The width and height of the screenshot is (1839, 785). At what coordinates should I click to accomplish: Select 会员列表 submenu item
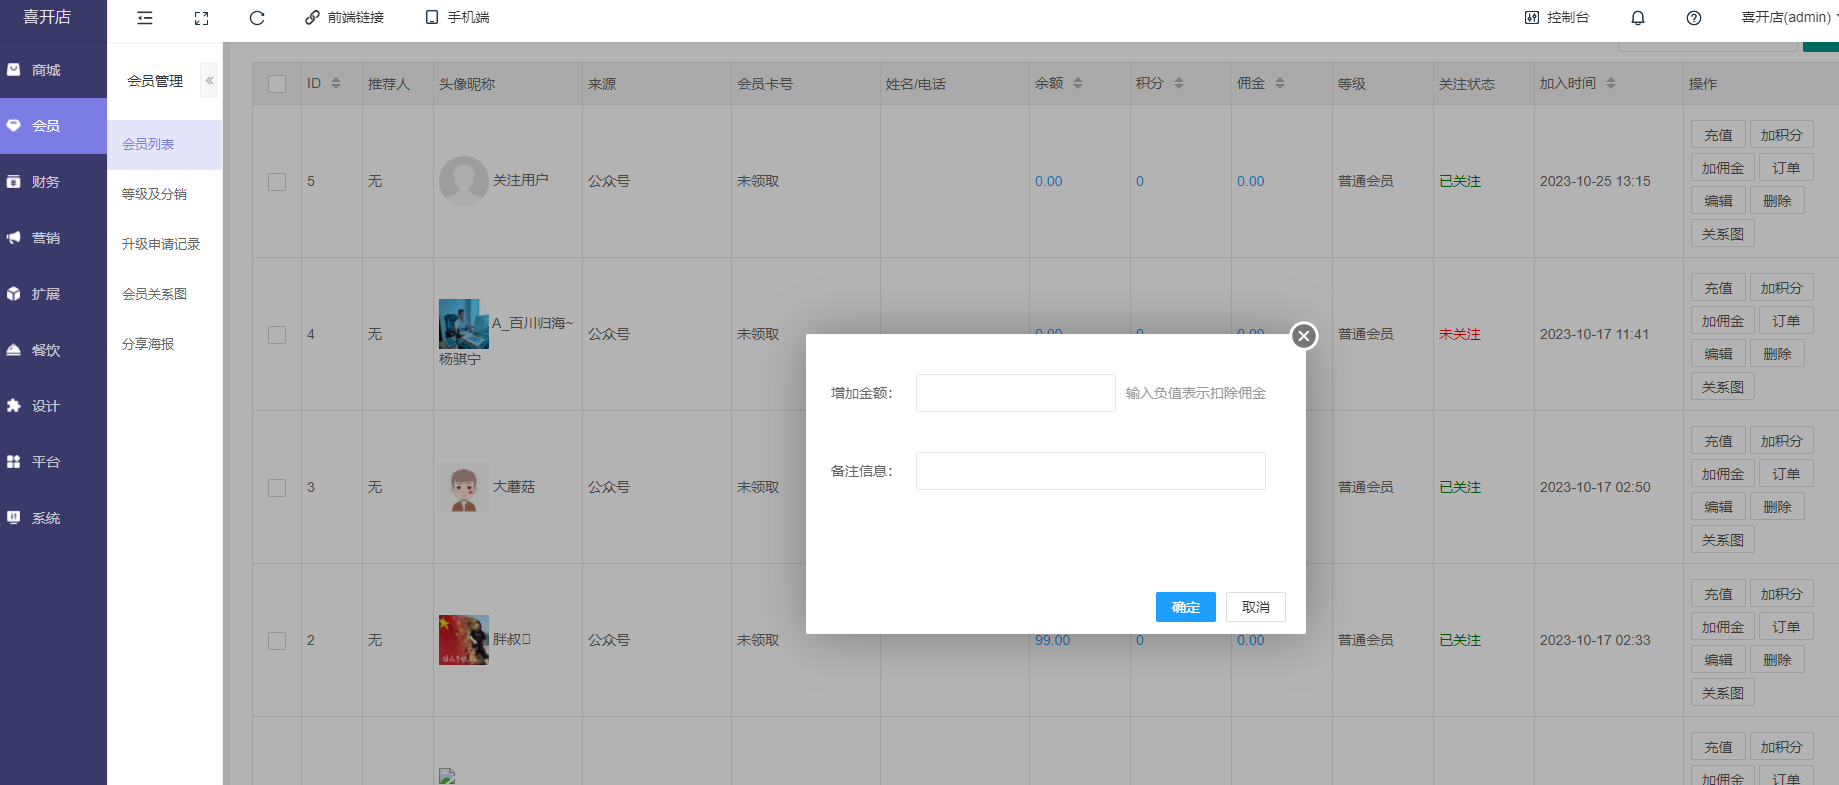pos(165,145)
